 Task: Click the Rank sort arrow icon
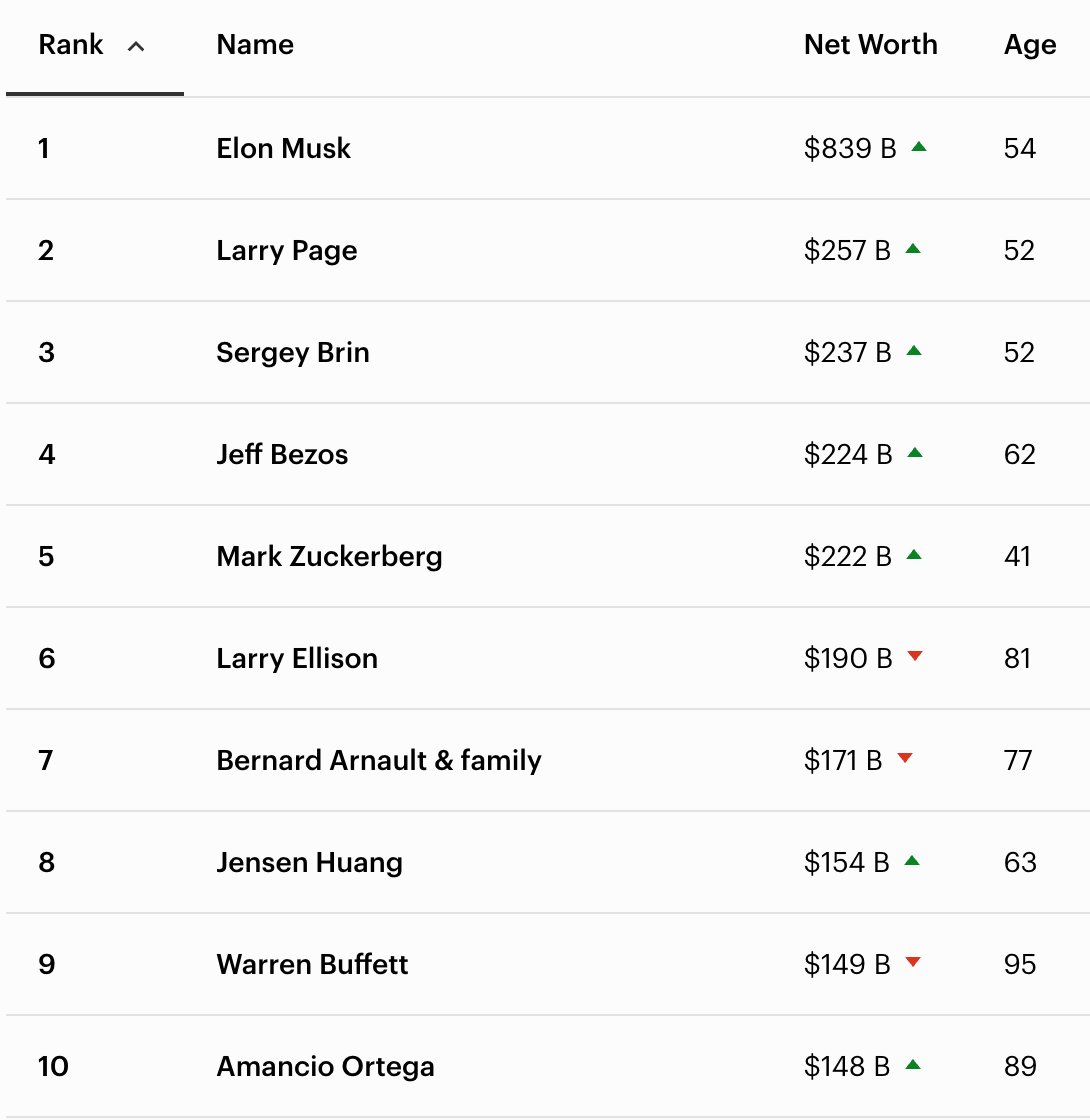(x=137, y=46)
